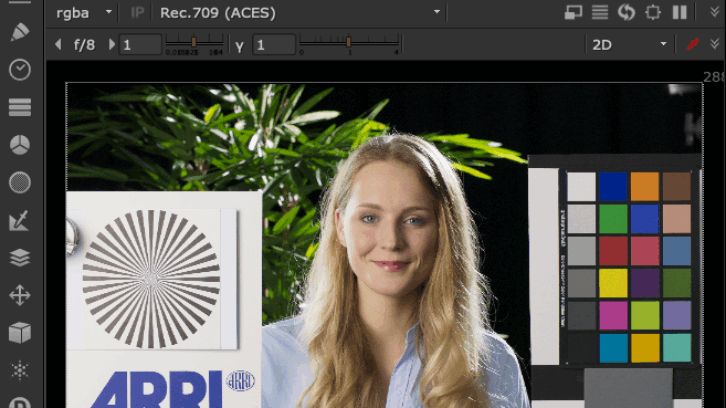Toggle the gamma Y button
Image resolution: width=726 pixels, height=408 pixels.
239,45
